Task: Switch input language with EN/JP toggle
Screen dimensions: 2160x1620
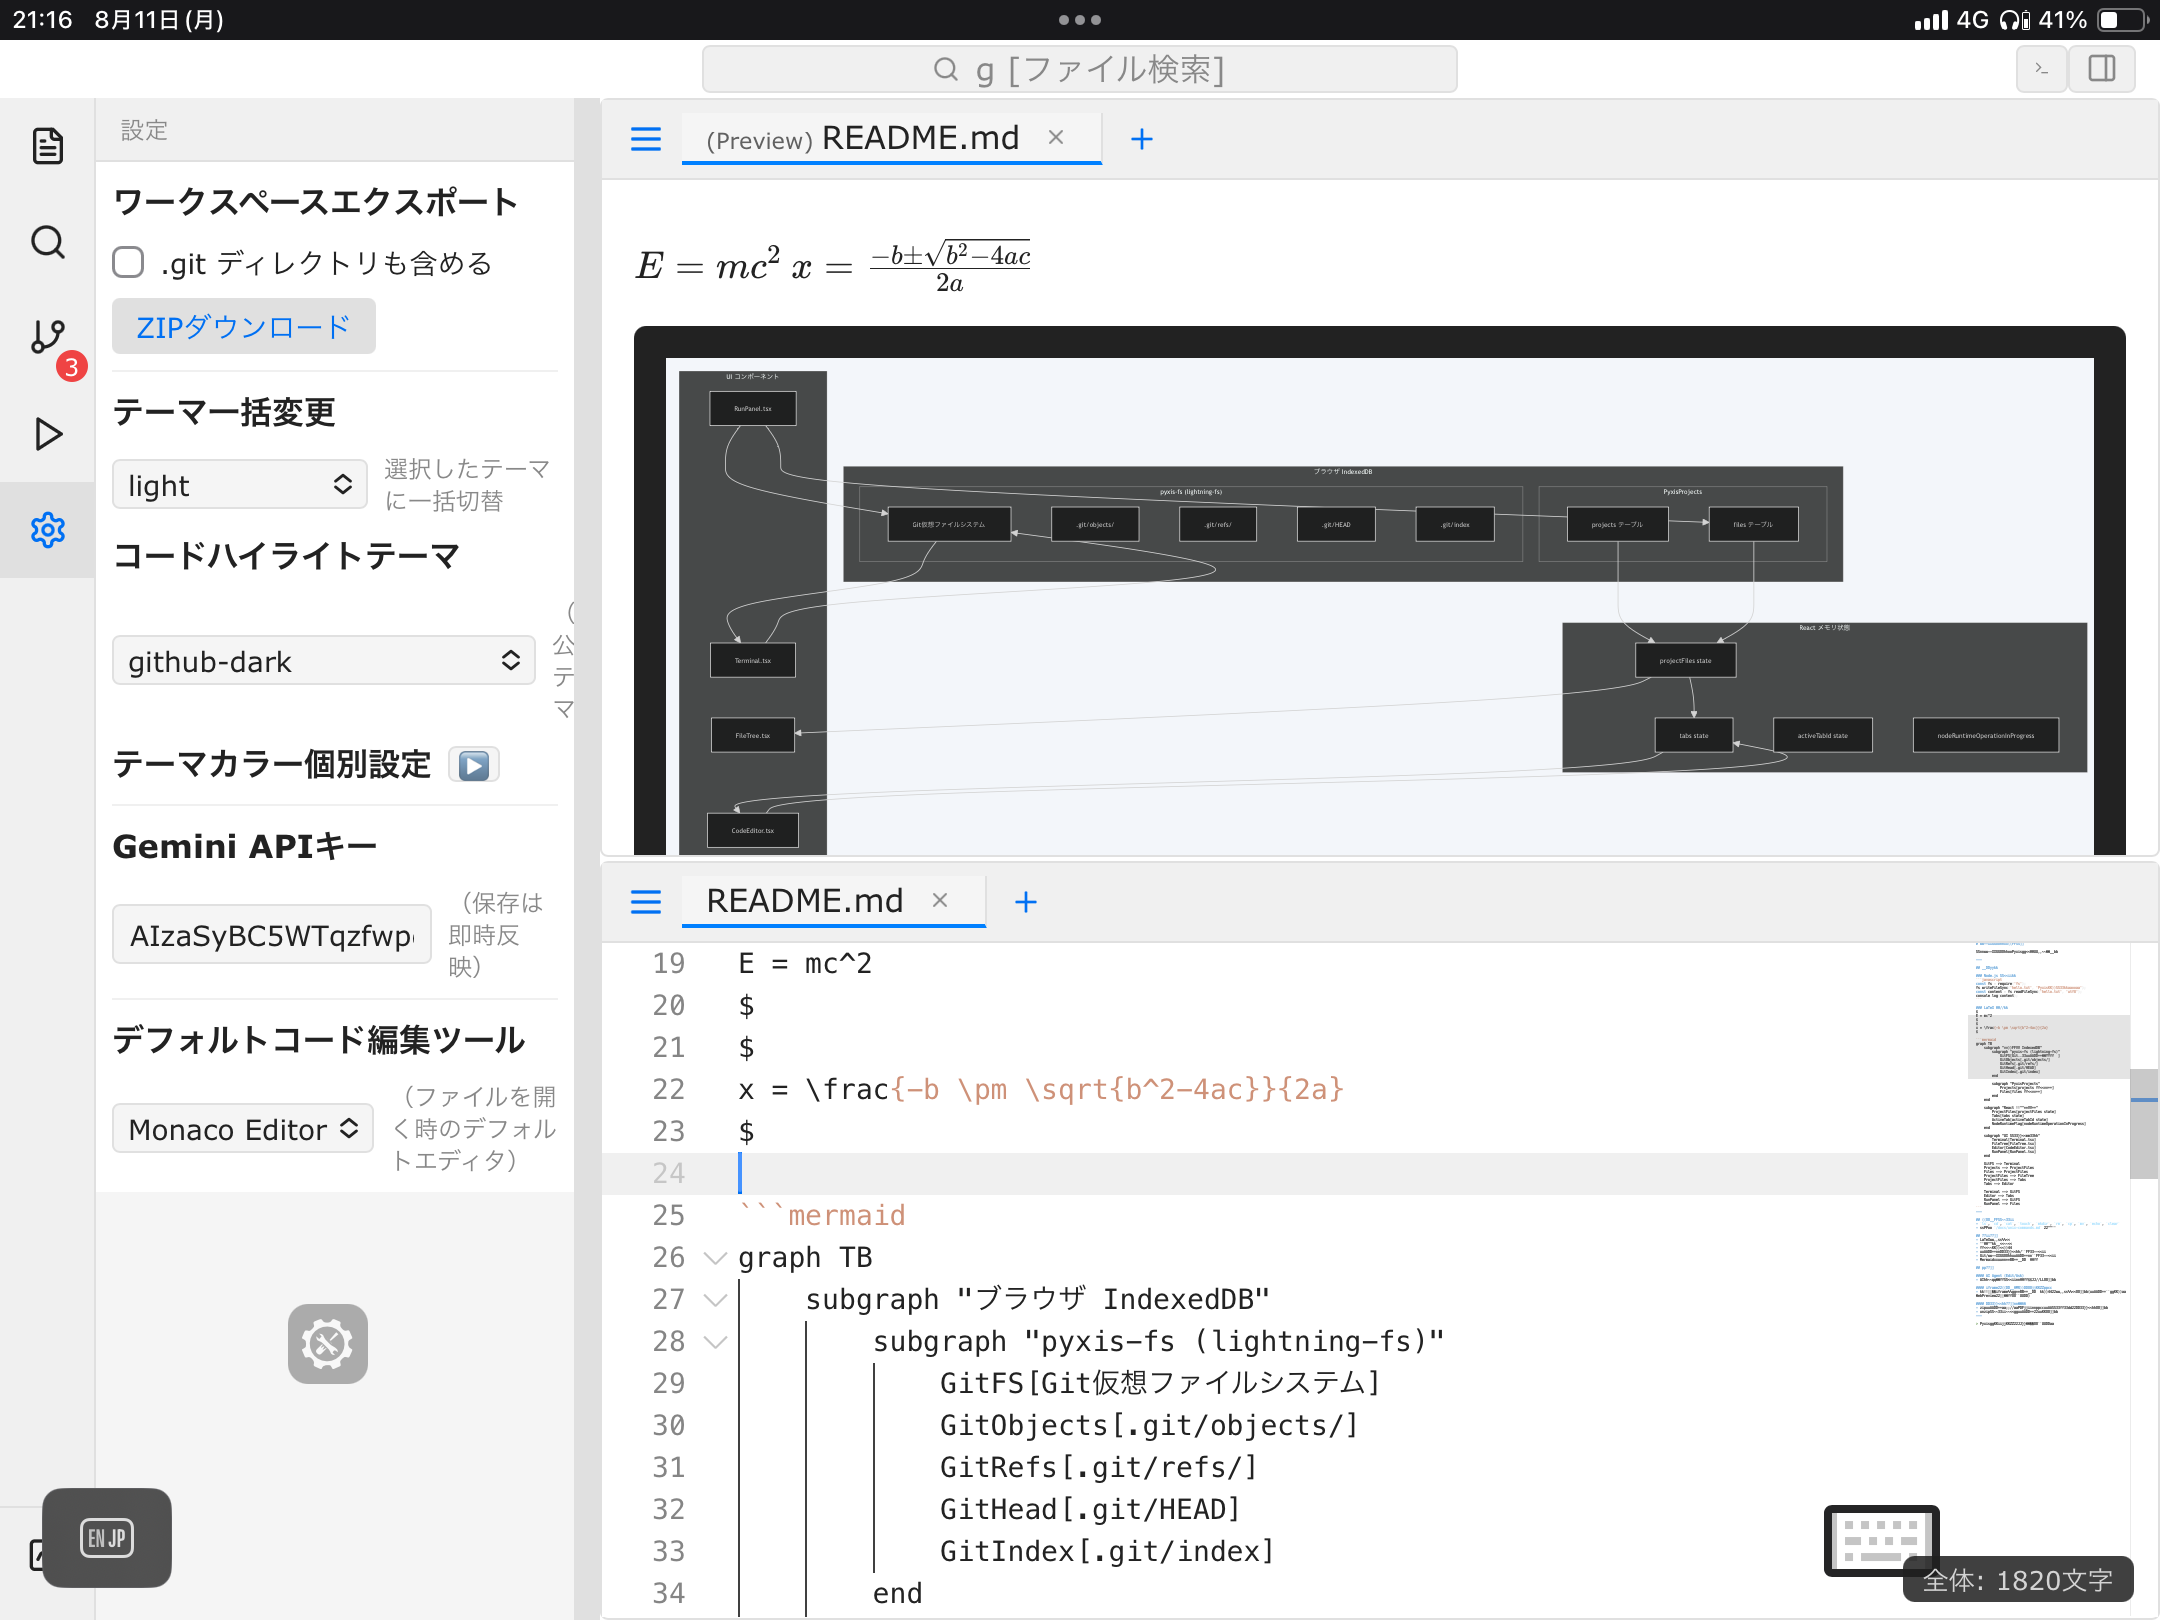Action: click(x=106, y=1538)
